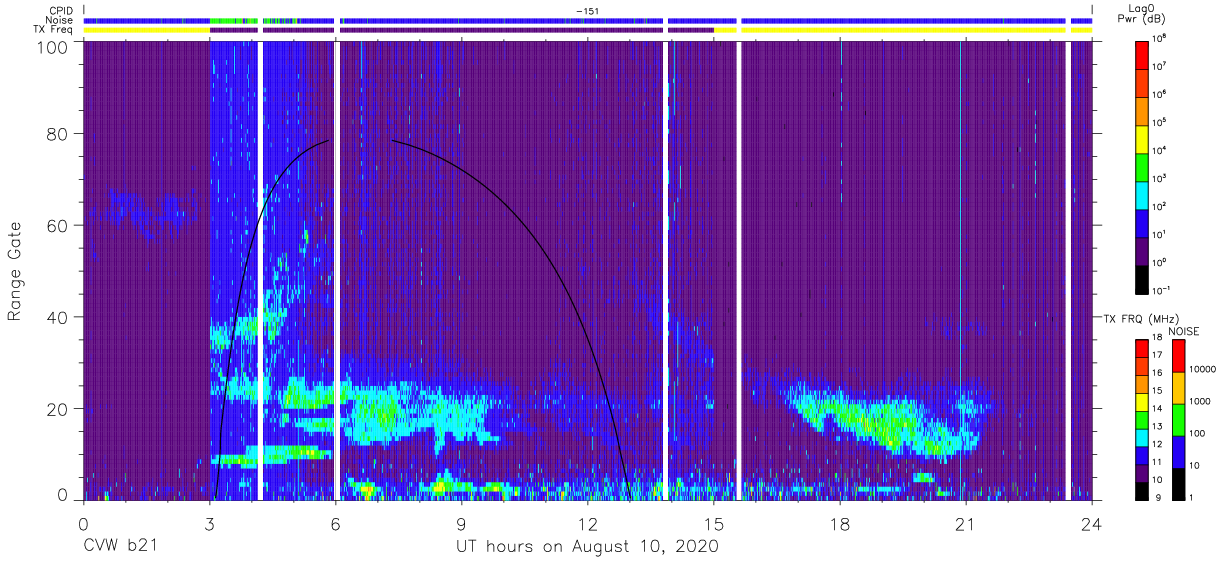The height and width of the screenshot is (567, 1228).
Task: Click the y-axis tick label 40
Action: tap(57, 316)
